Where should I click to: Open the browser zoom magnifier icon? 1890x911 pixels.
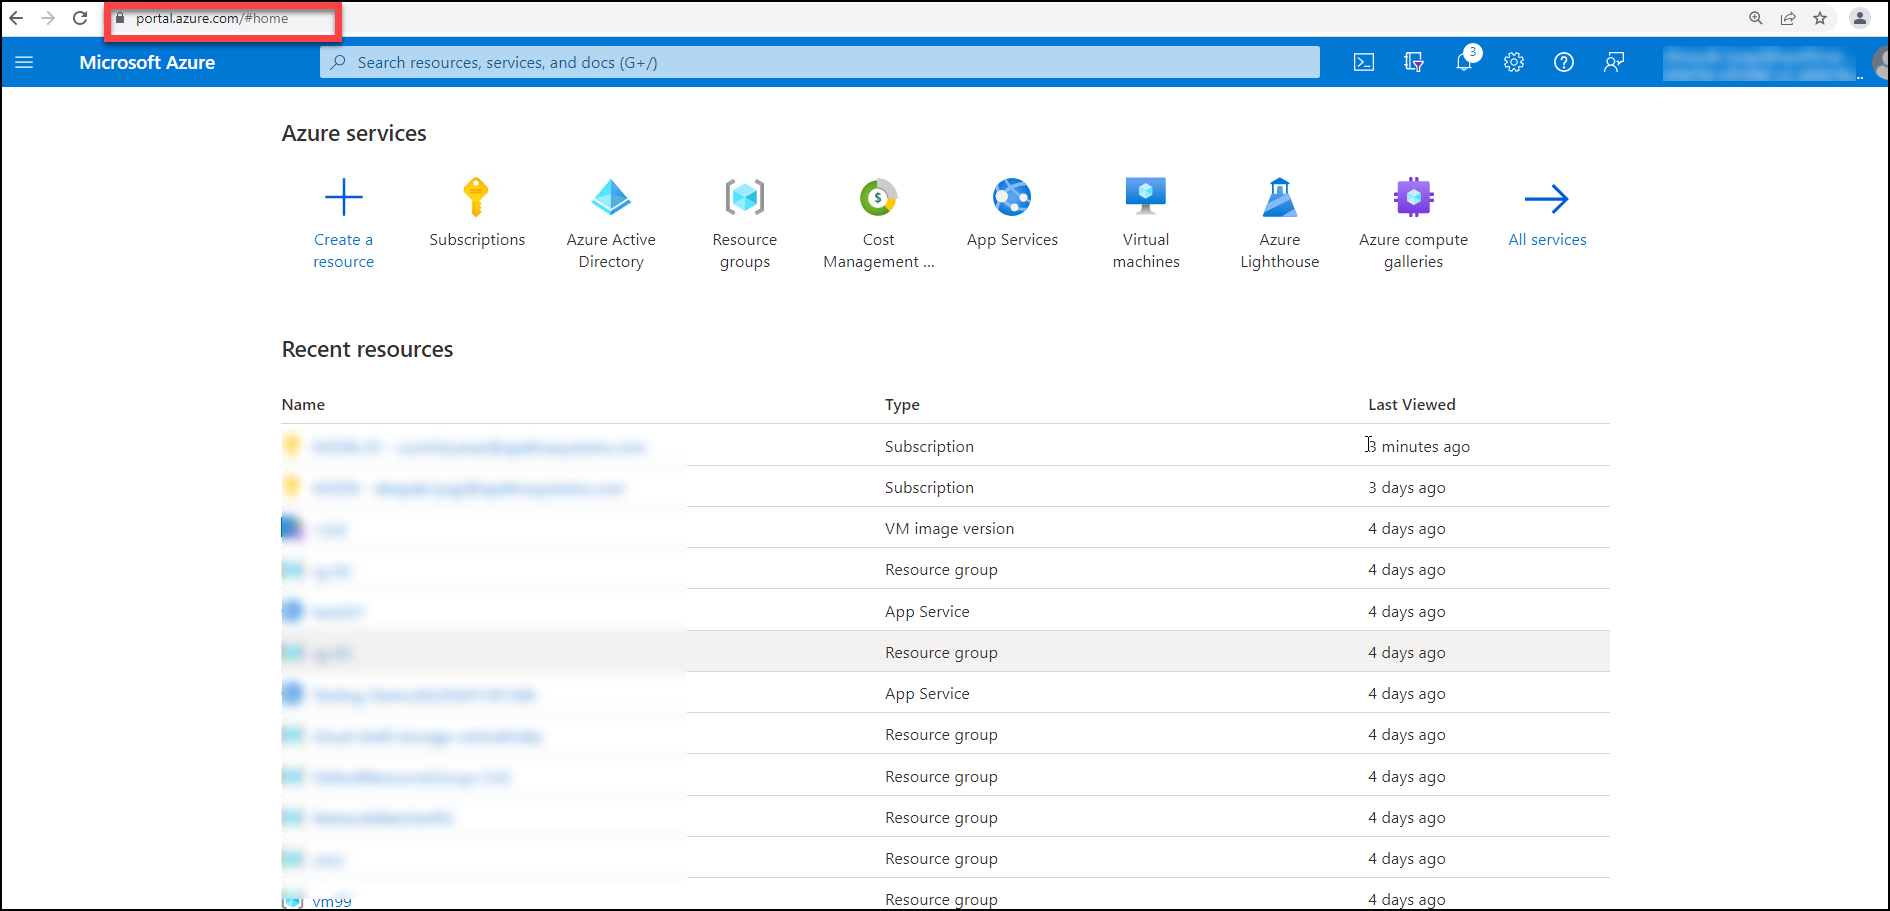1756,18
